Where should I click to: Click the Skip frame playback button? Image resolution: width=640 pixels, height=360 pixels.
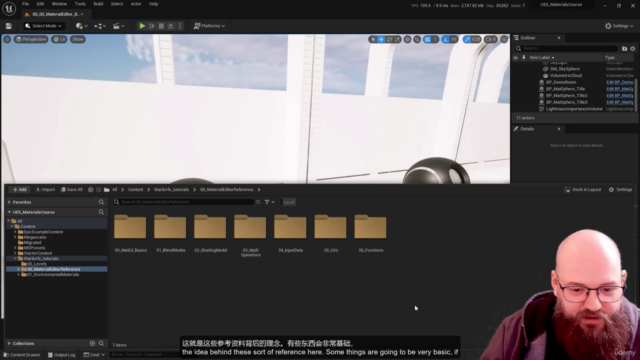coord(152,26)
